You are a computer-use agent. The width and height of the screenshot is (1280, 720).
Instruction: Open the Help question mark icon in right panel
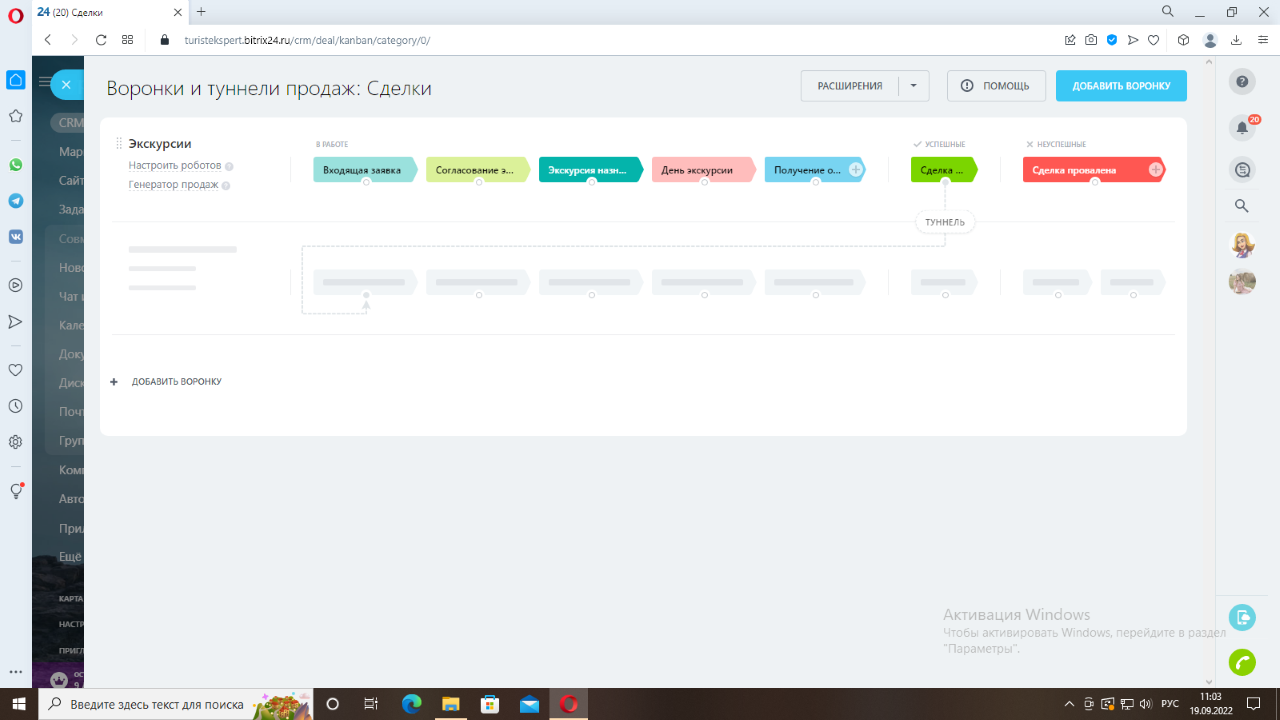click(x=1242, y=82)
